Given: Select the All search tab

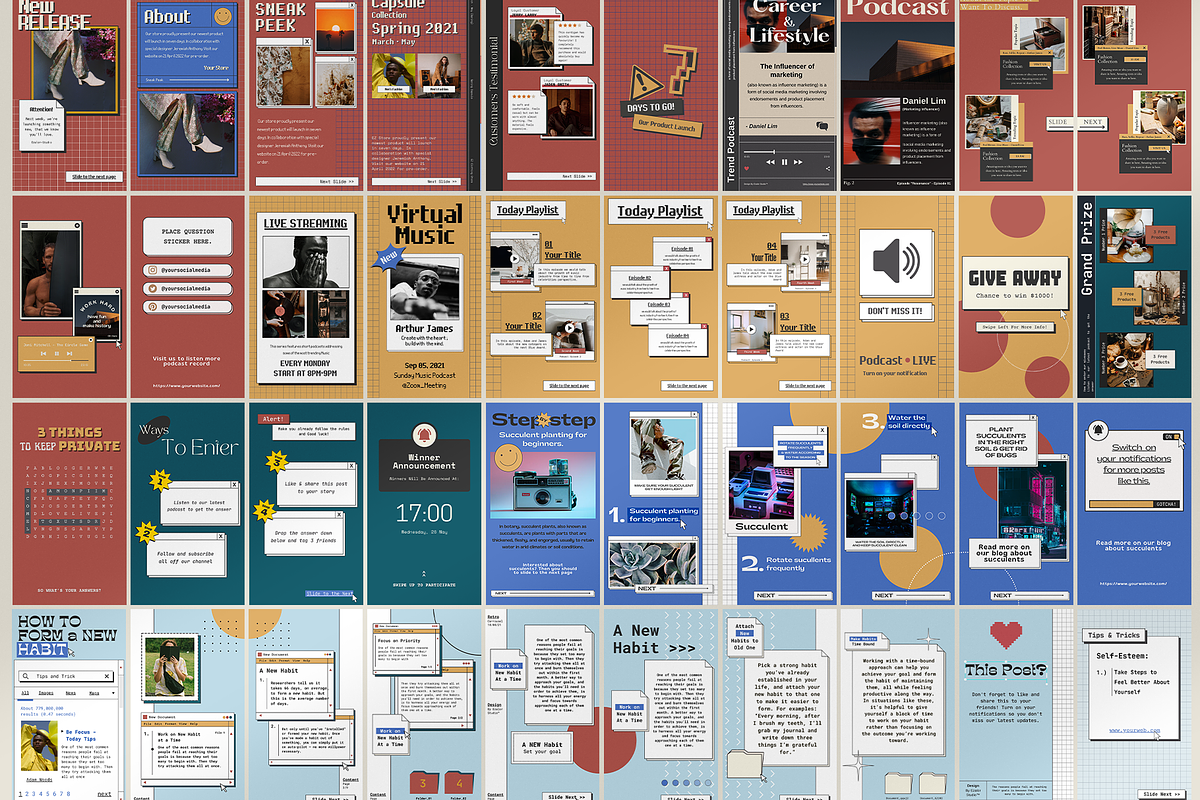Looking at the screenshot, I should 23,692.
